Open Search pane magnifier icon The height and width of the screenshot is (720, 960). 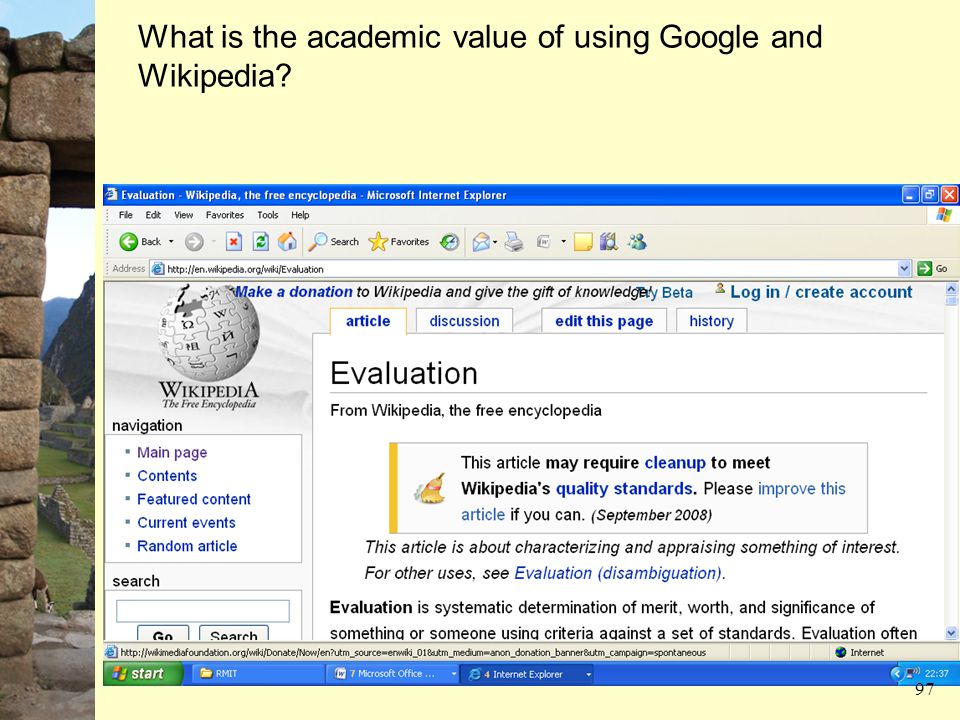coord(317,242)
